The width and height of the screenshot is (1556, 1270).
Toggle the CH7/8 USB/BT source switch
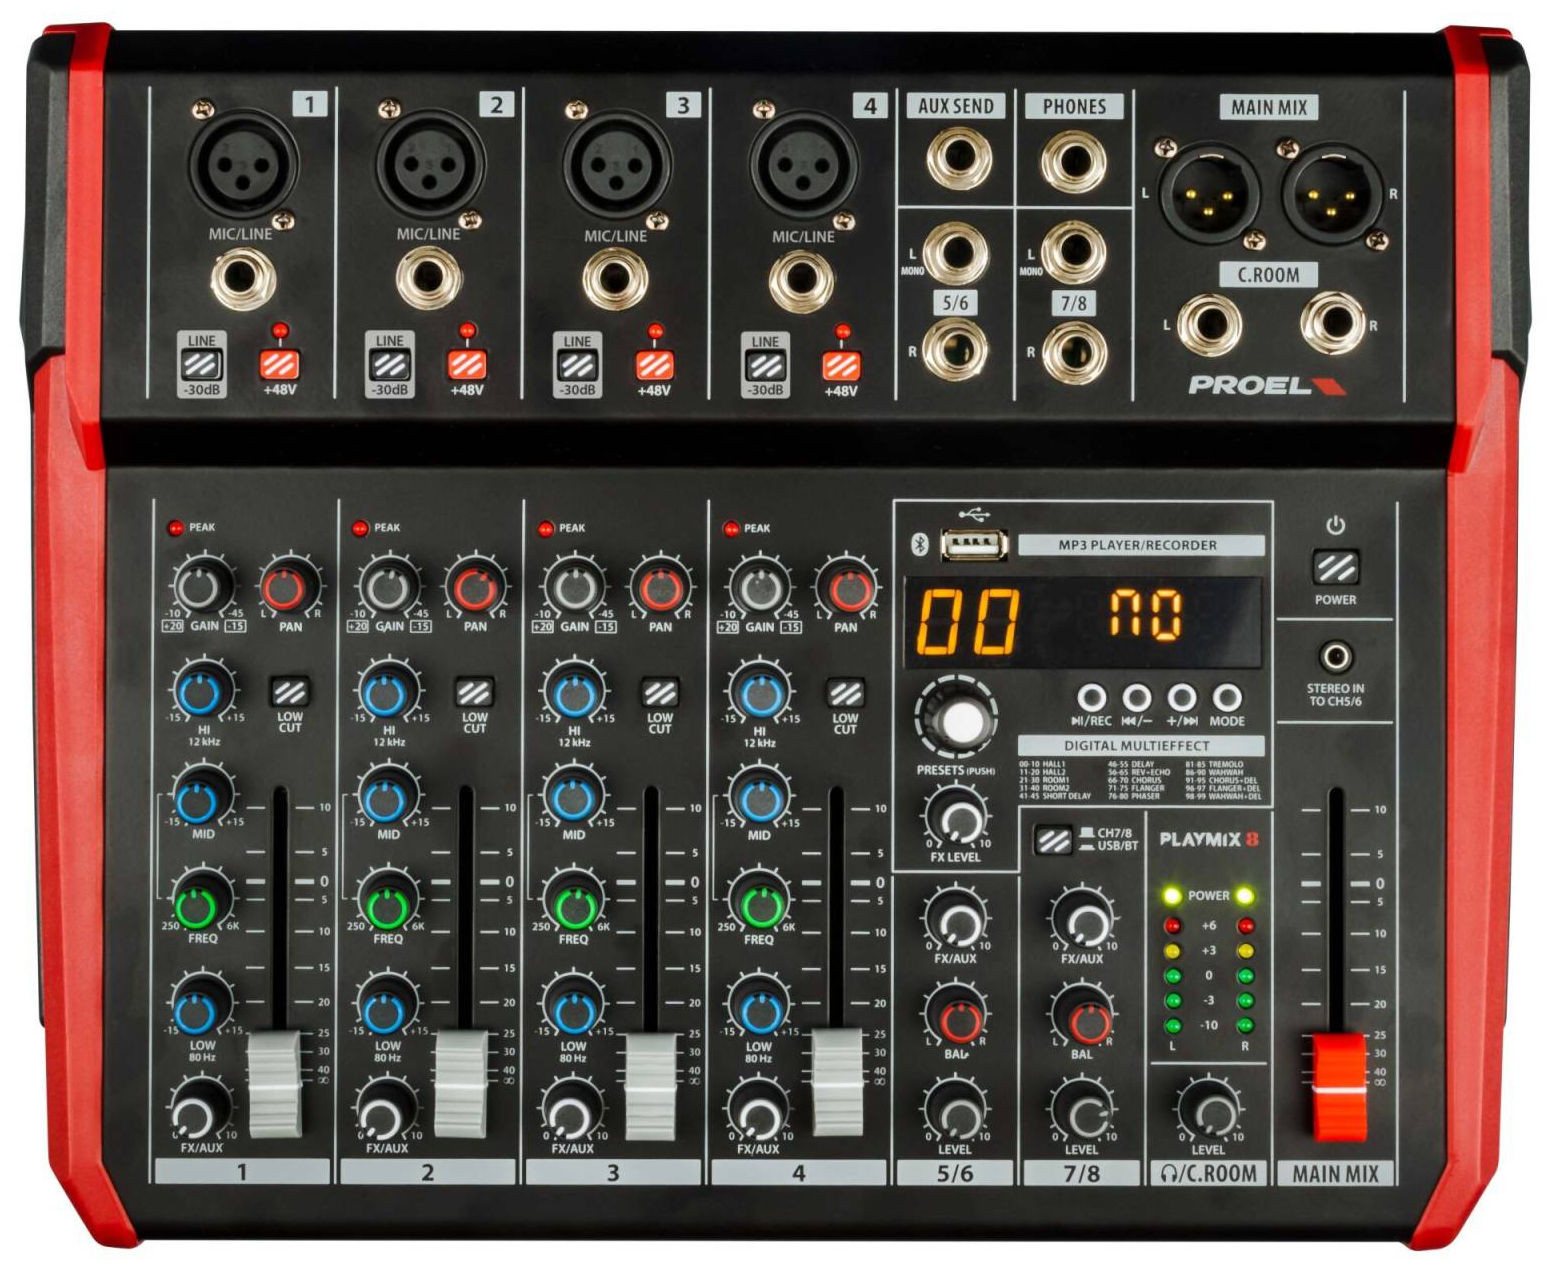(x=1053, y=840)
